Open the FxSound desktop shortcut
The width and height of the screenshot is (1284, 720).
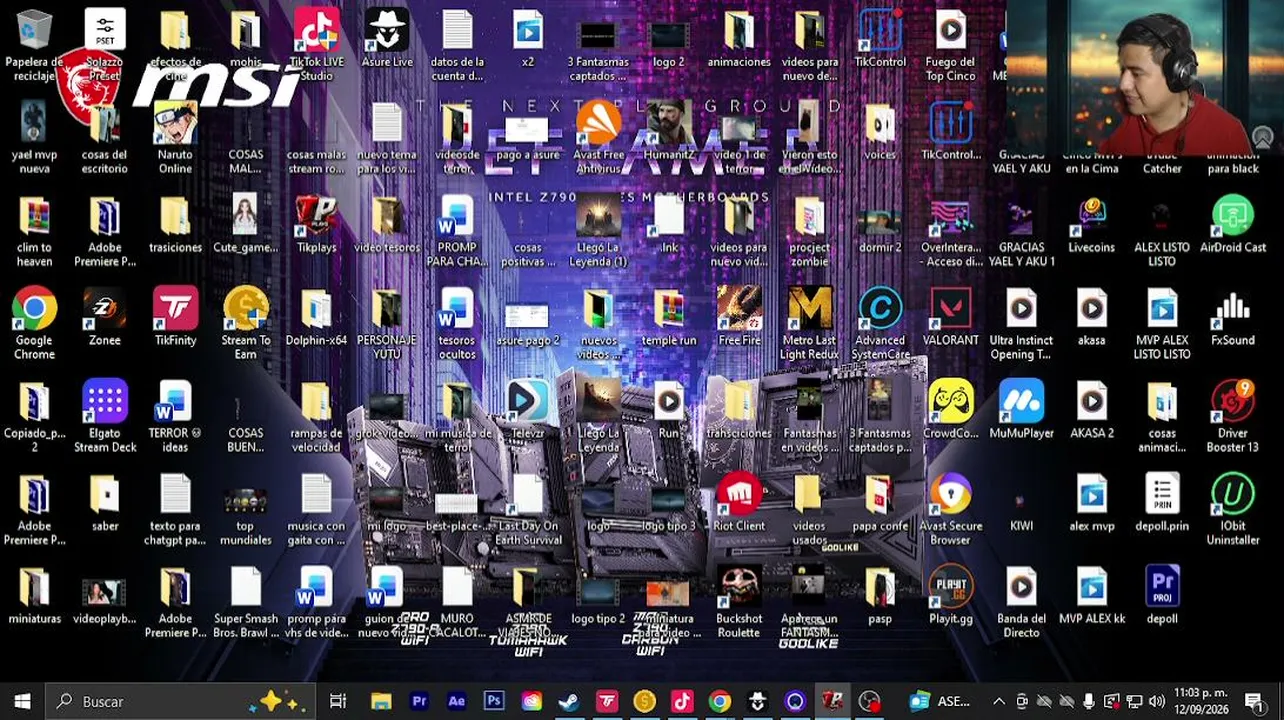coord(1233,318)
